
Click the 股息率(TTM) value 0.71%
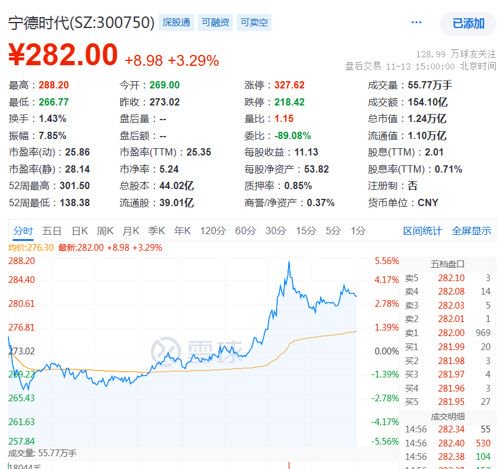coord(448,169)
